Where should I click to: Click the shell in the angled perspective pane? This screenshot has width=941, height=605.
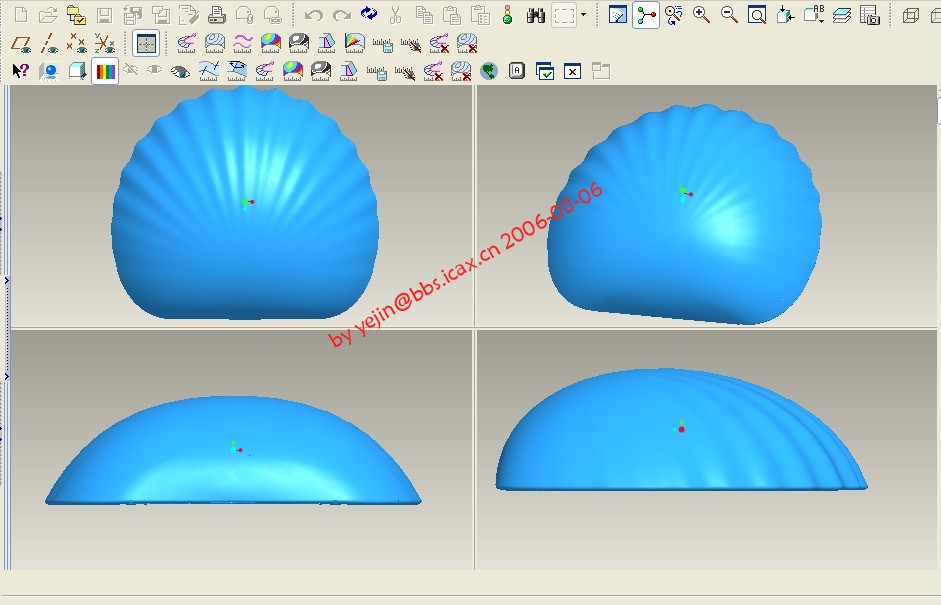pos(684,214)
